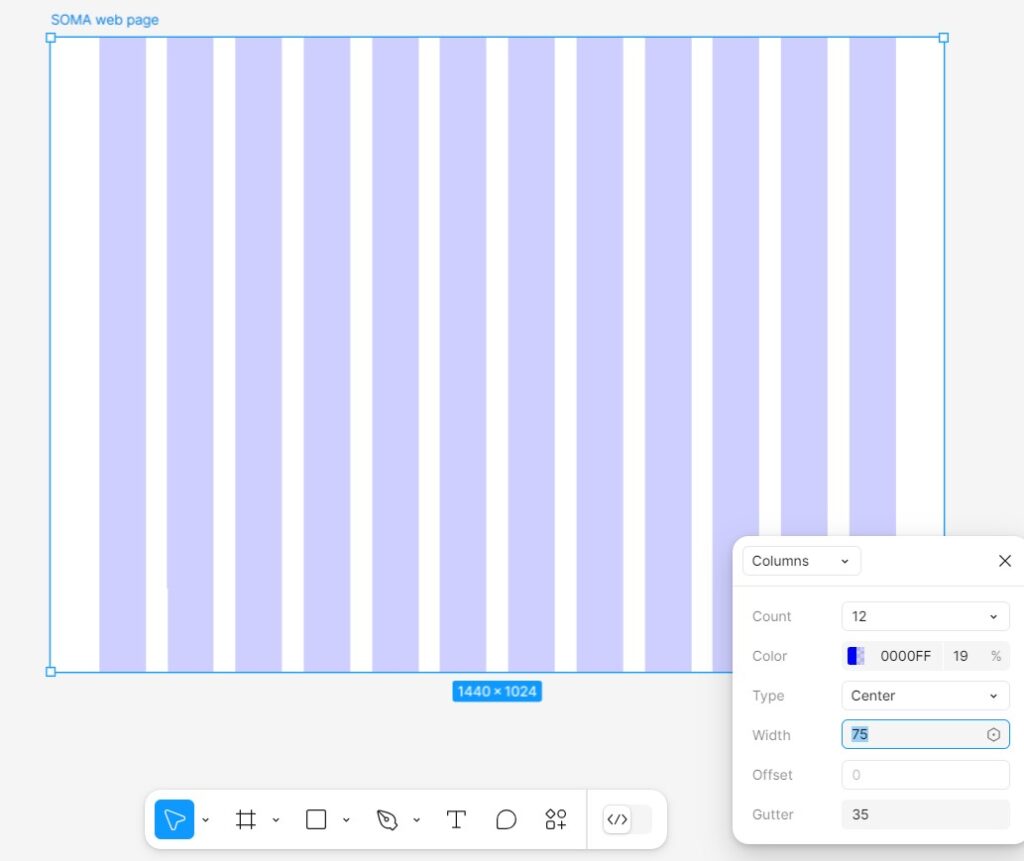The width and height of the screenshot is (1024, 861).
Task: Open Move tool options chevron
Action: pyautogui.click(x=206, y=820)
